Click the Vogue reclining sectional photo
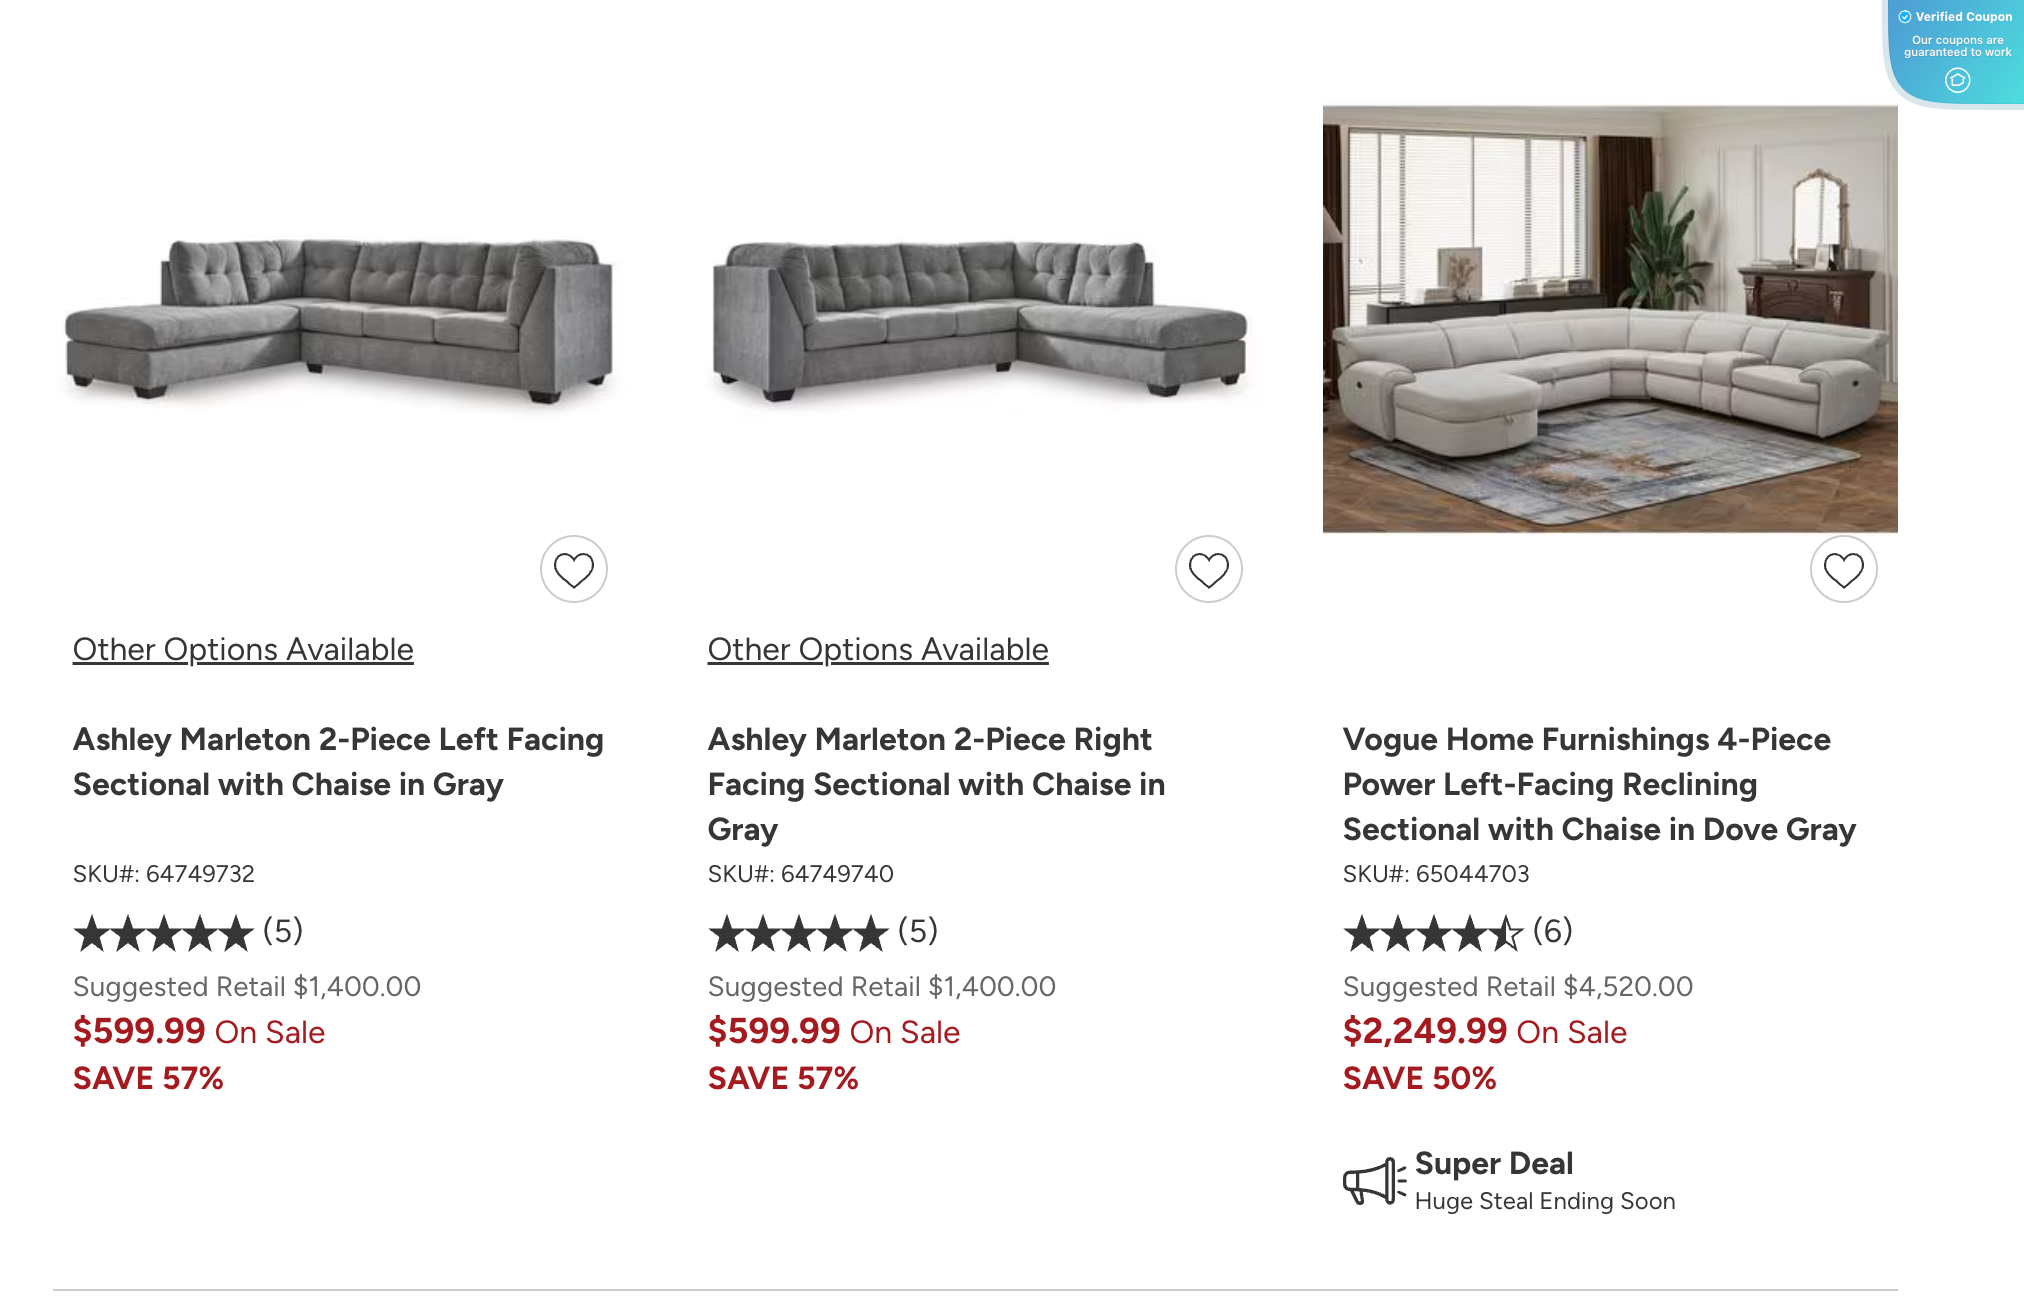 tap(1609, 318)
